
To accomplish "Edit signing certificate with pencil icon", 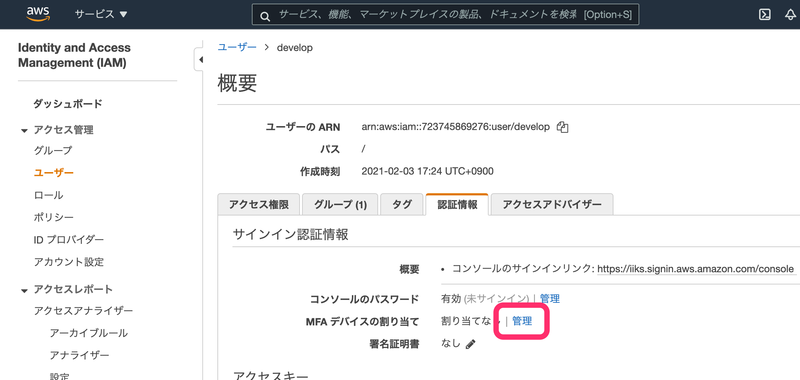I will [470, 344].
